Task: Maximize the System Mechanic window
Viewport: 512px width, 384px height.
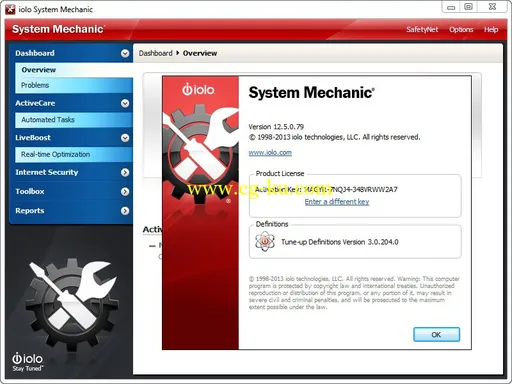Action: coord(468,7)
